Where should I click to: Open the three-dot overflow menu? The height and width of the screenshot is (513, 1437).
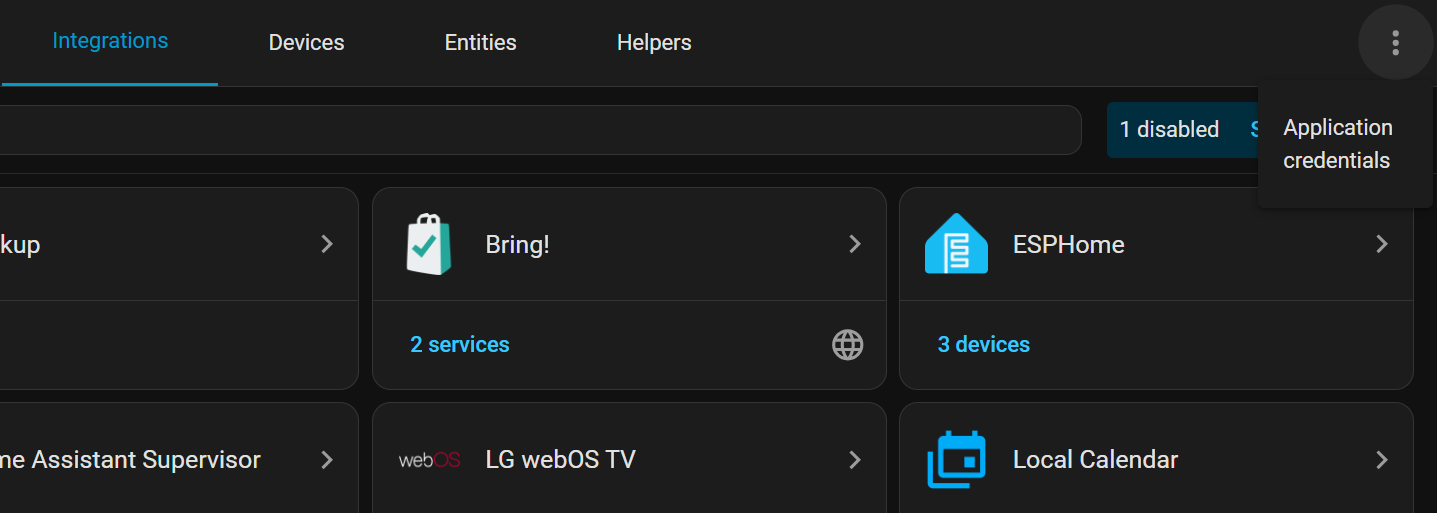tap(1395, 42)
